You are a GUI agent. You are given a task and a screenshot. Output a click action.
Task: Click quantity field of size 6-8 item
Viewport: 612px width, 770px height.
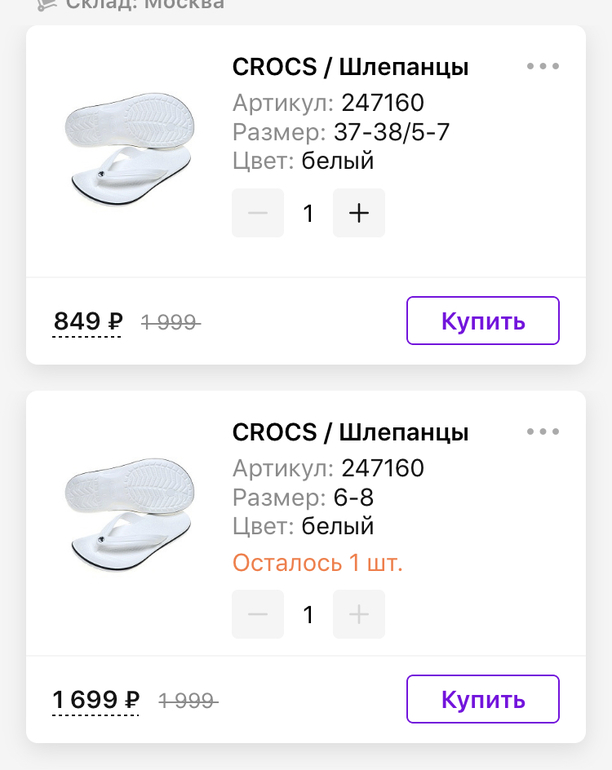pyautogui.click(x=308, y=614)
